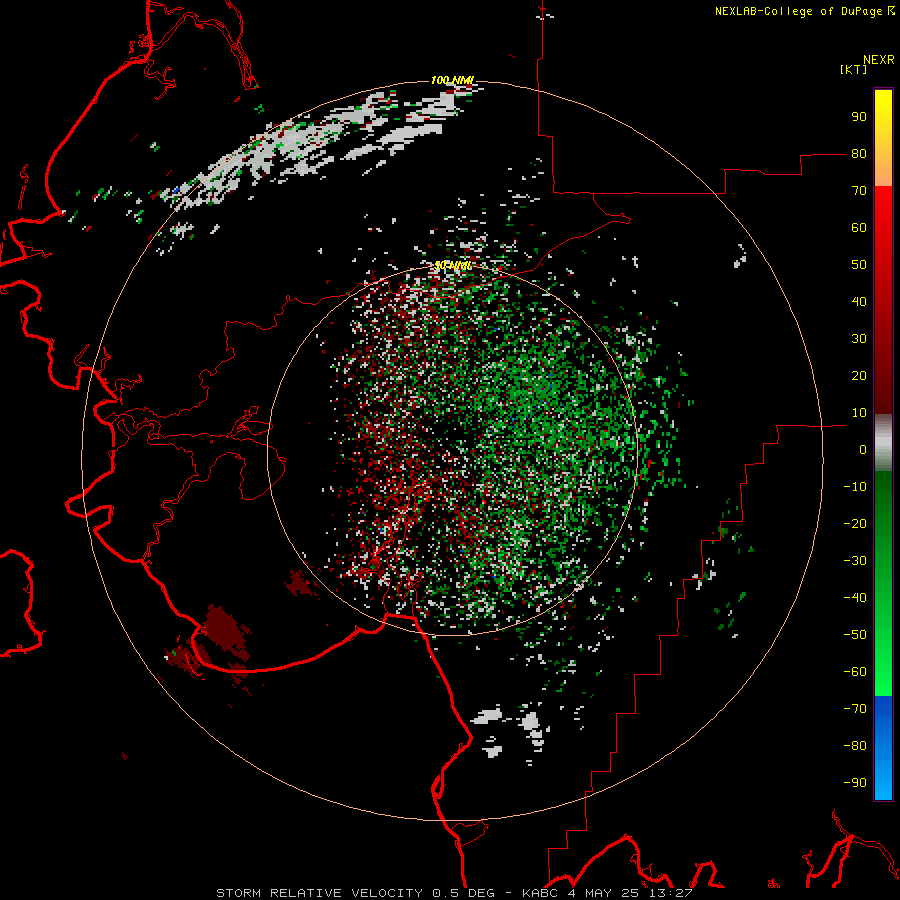Screen dimensions: 900x900
Task: Click the -90 knot scale label
Action: [855, 783]
